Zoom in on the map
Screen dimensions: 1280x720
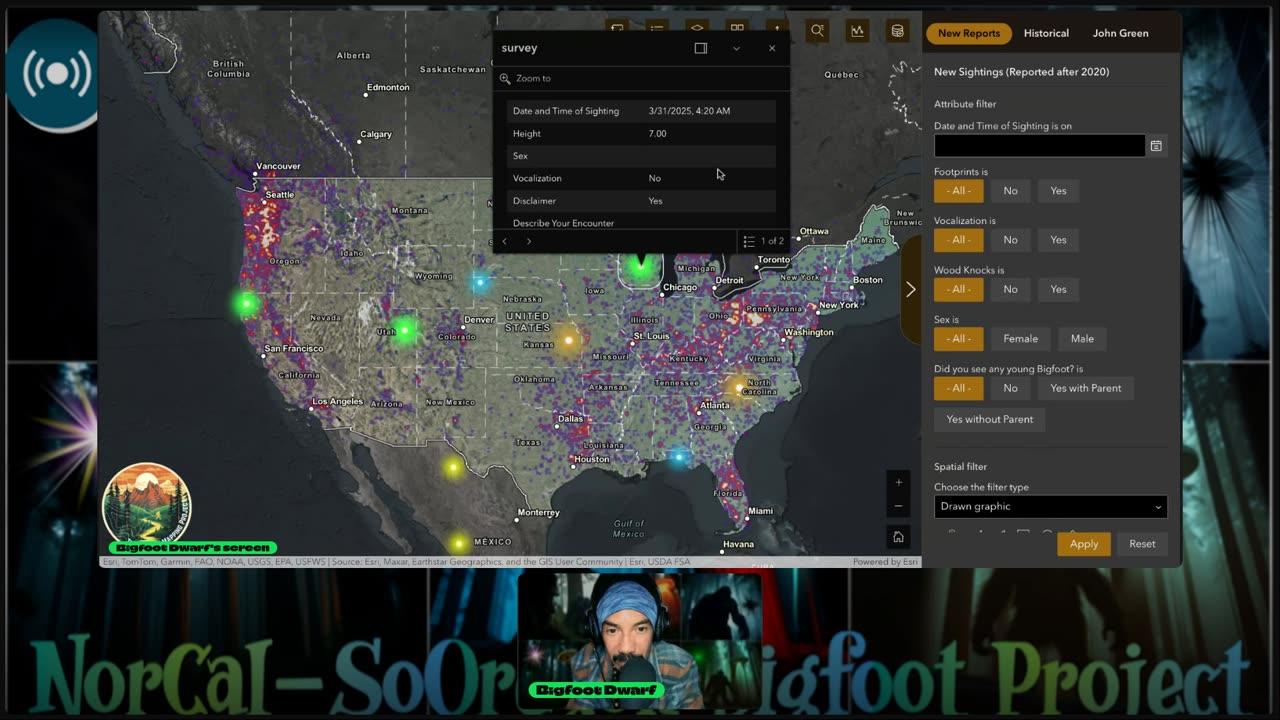pos(898,482)
